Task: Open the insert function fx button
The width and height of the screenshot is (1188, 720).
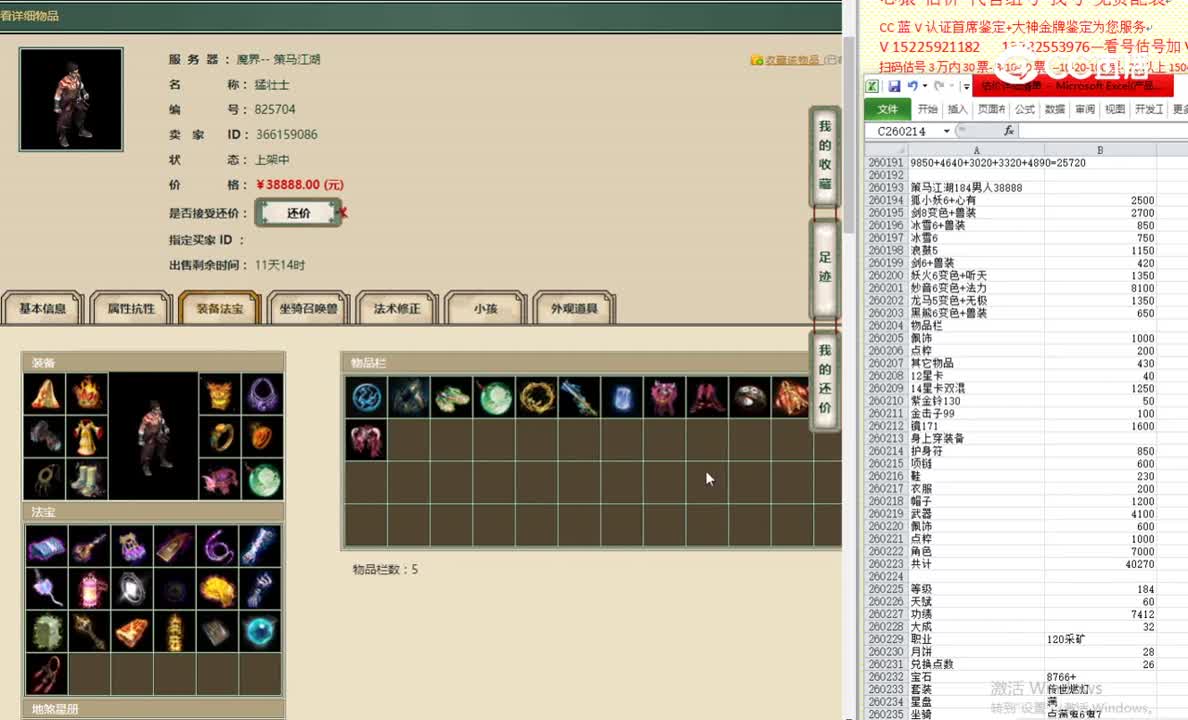Action: coord(1008,130)
